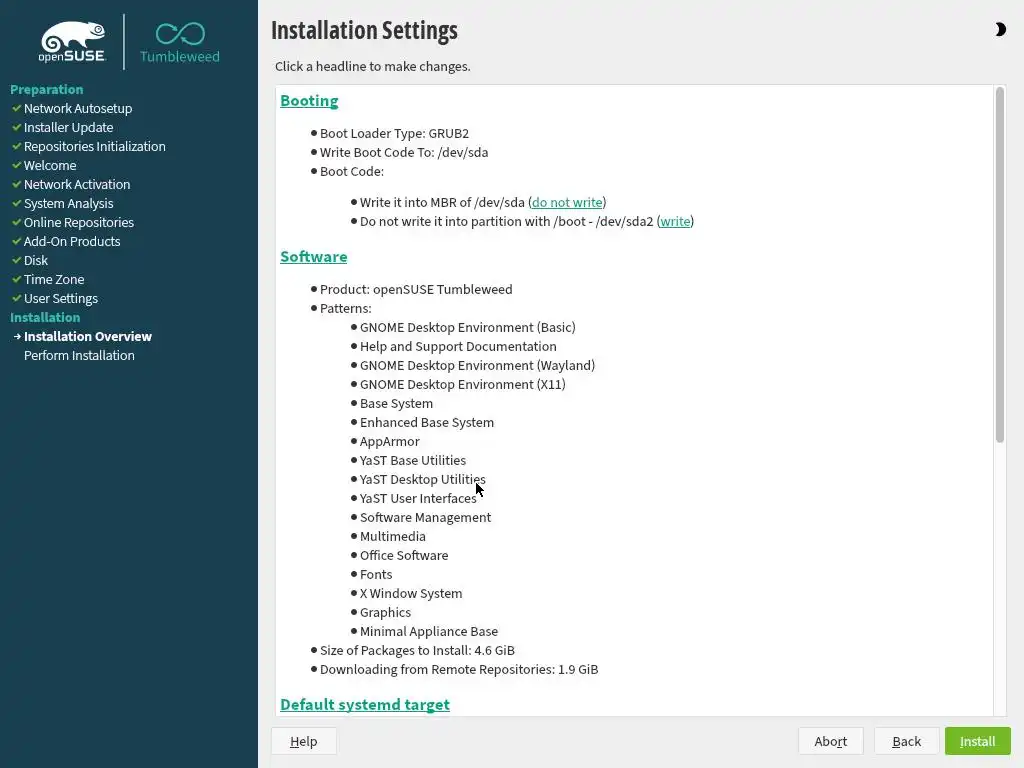This screenshot has height=768, width=1024.
Task: Click the 'AppArmor' pattern entry
Action: [390, 441]
